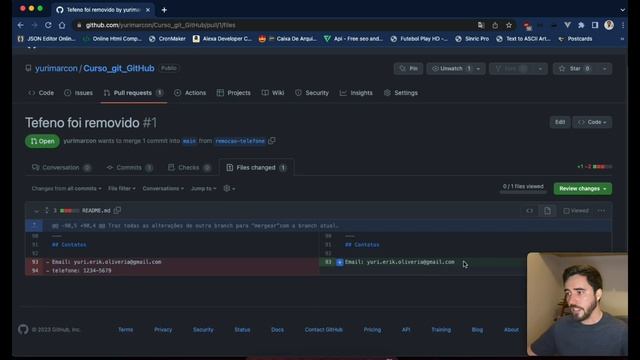
Task: Copy the remocao-telefone branch name icon
Action: click(x=272, y=140)
